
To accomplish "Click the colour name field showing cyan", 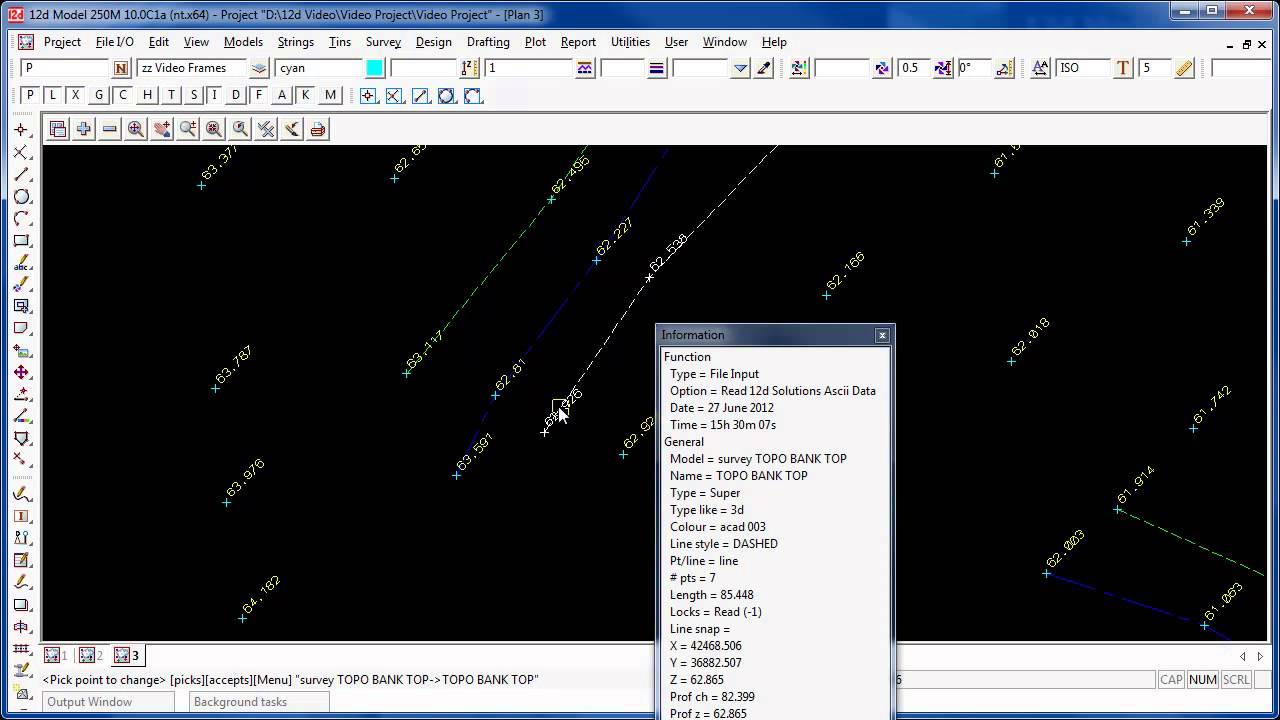I will [319, 68].
